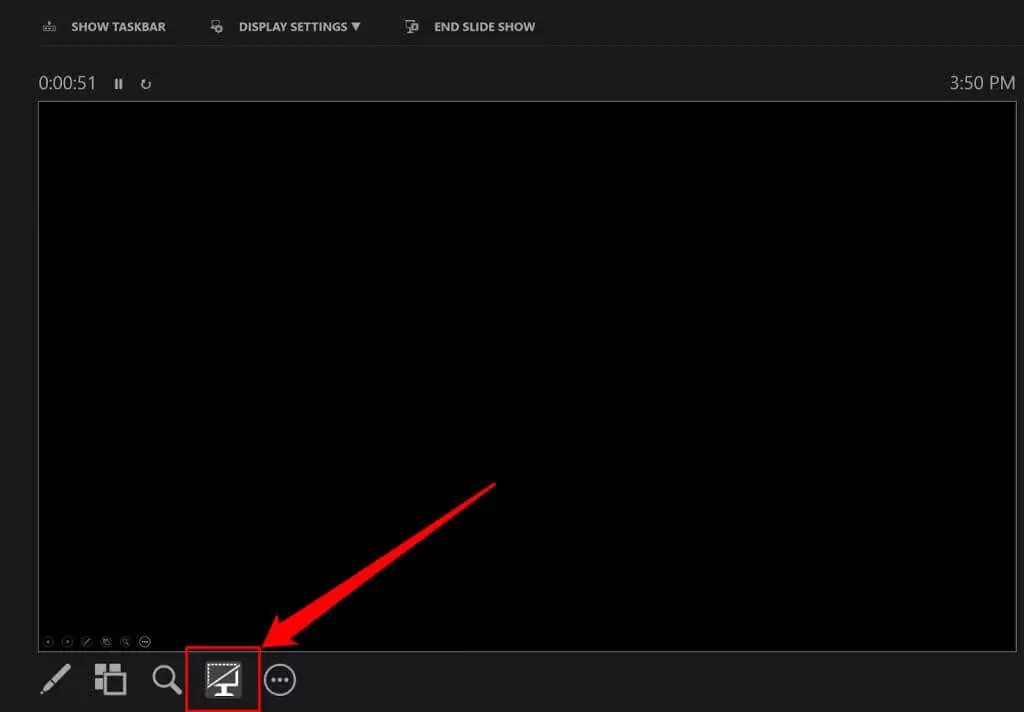Open small ellipsis menu inside slide preview

pos(145,642)
